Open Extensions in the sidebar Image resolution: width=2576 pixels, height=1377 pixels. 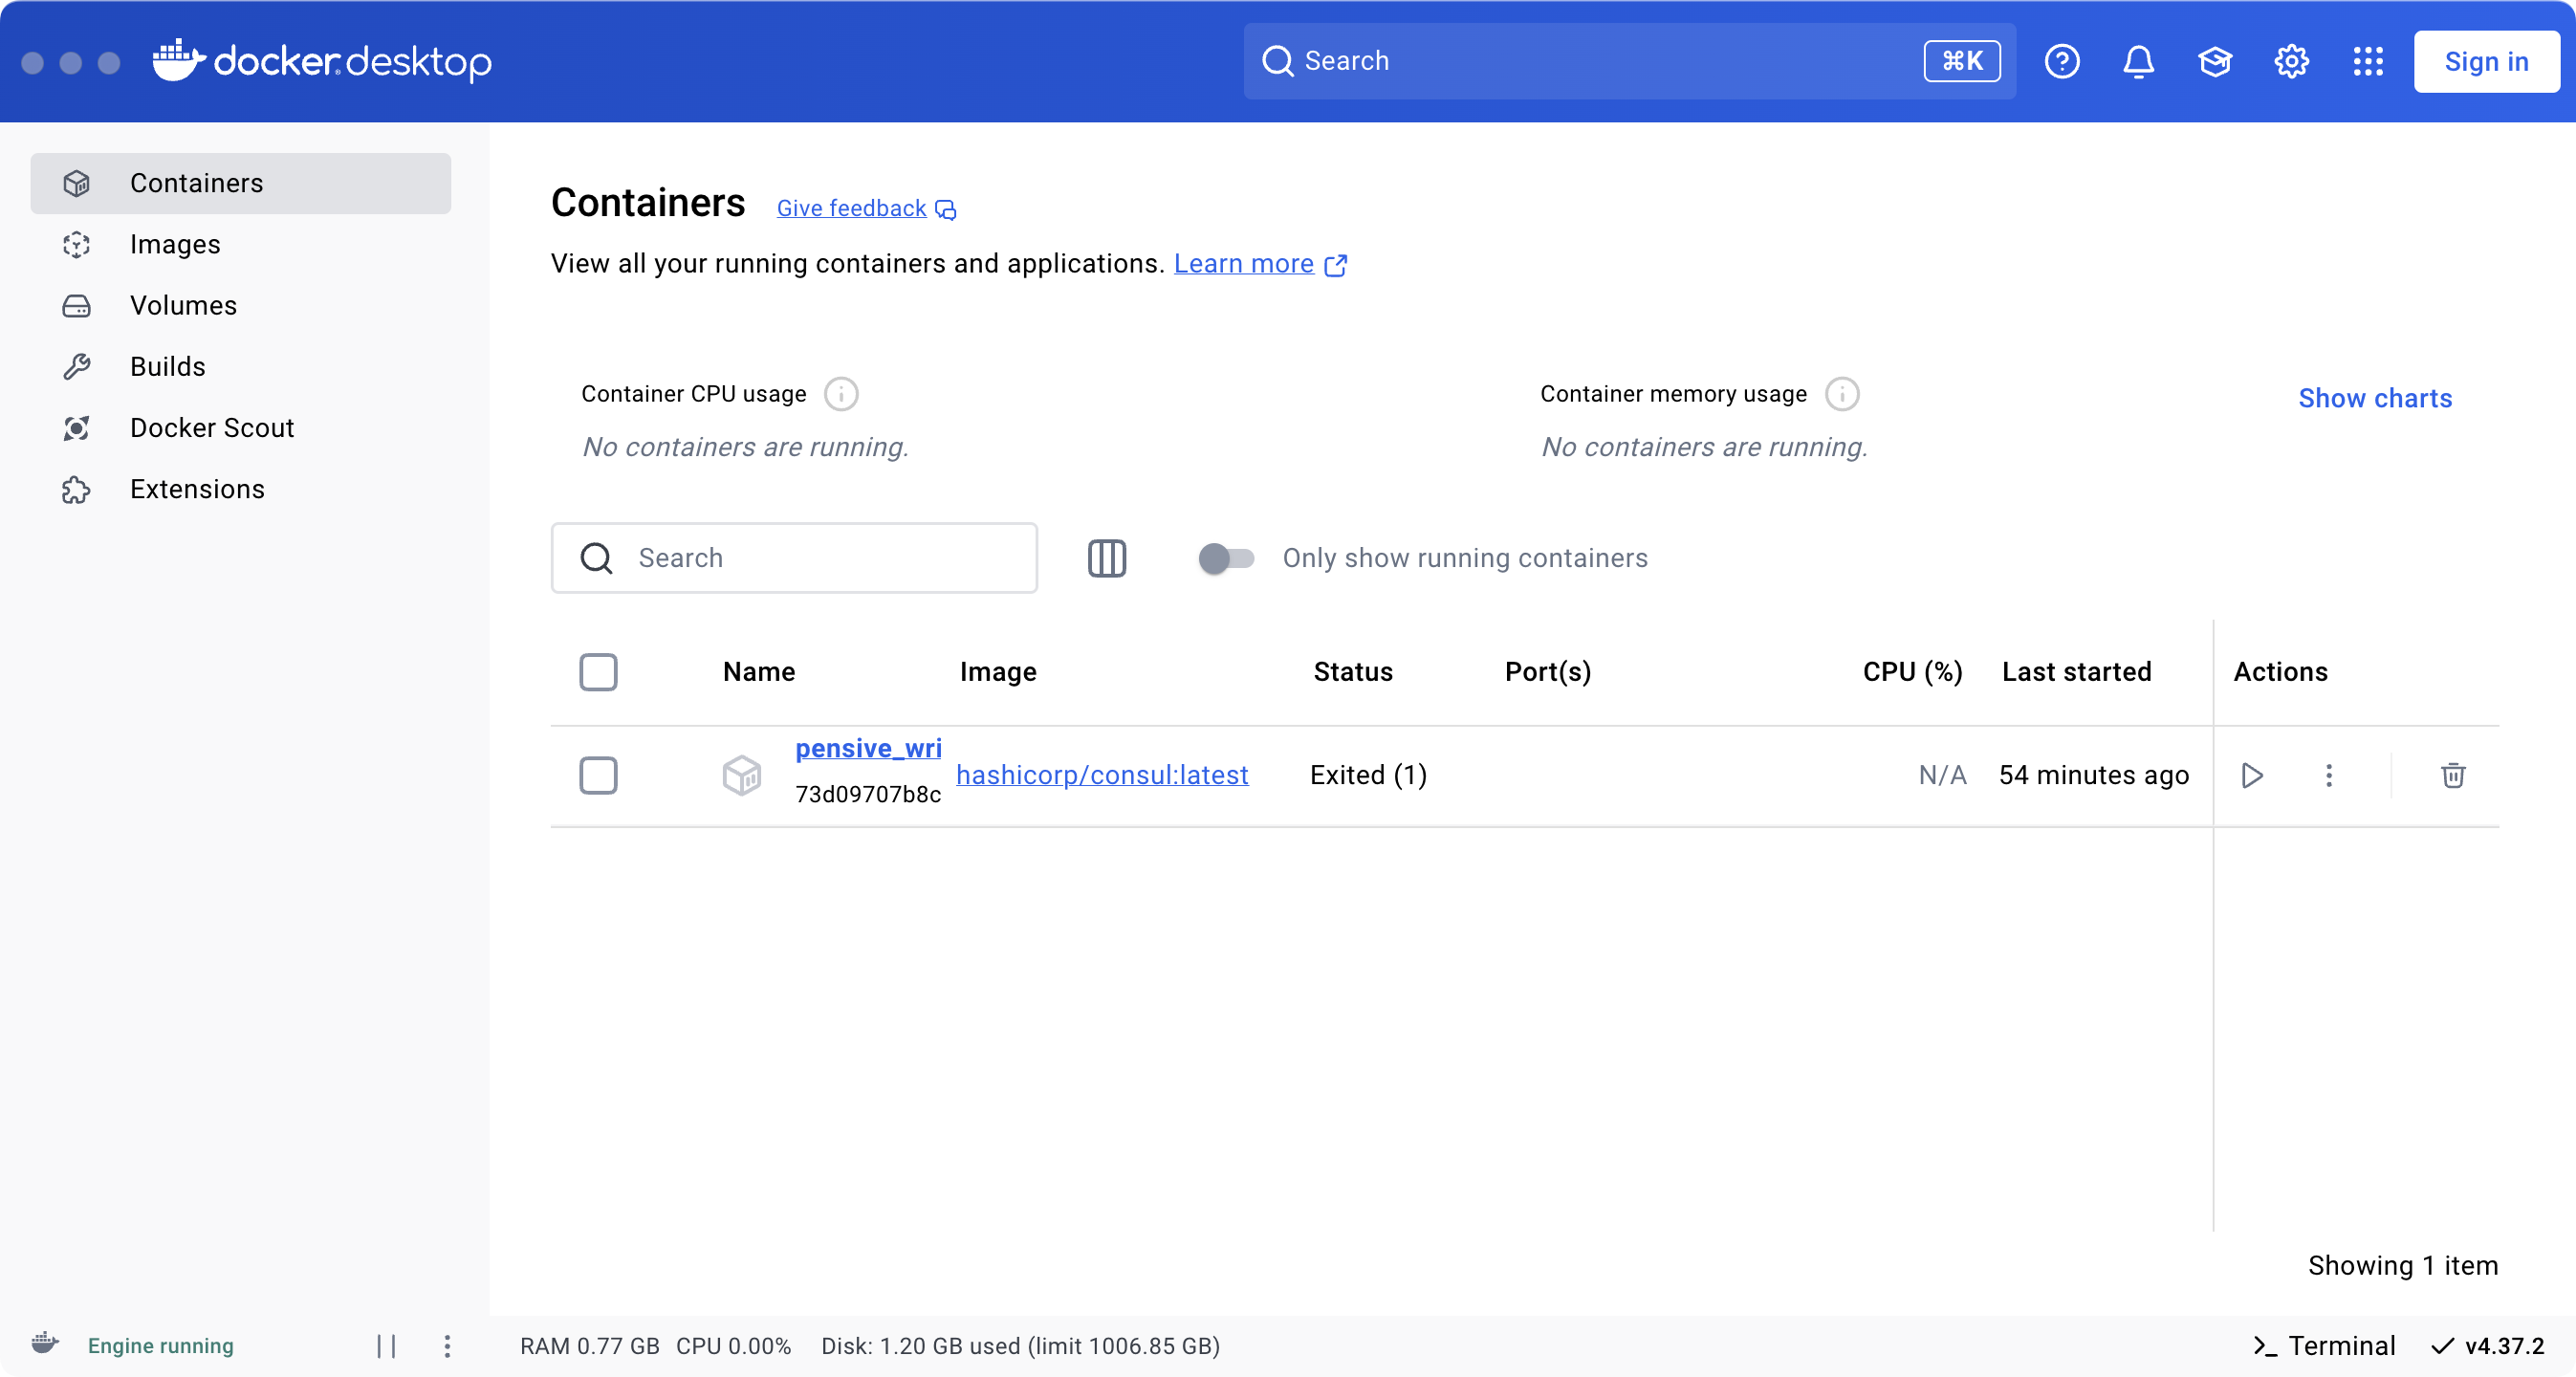tap(241, 489)
